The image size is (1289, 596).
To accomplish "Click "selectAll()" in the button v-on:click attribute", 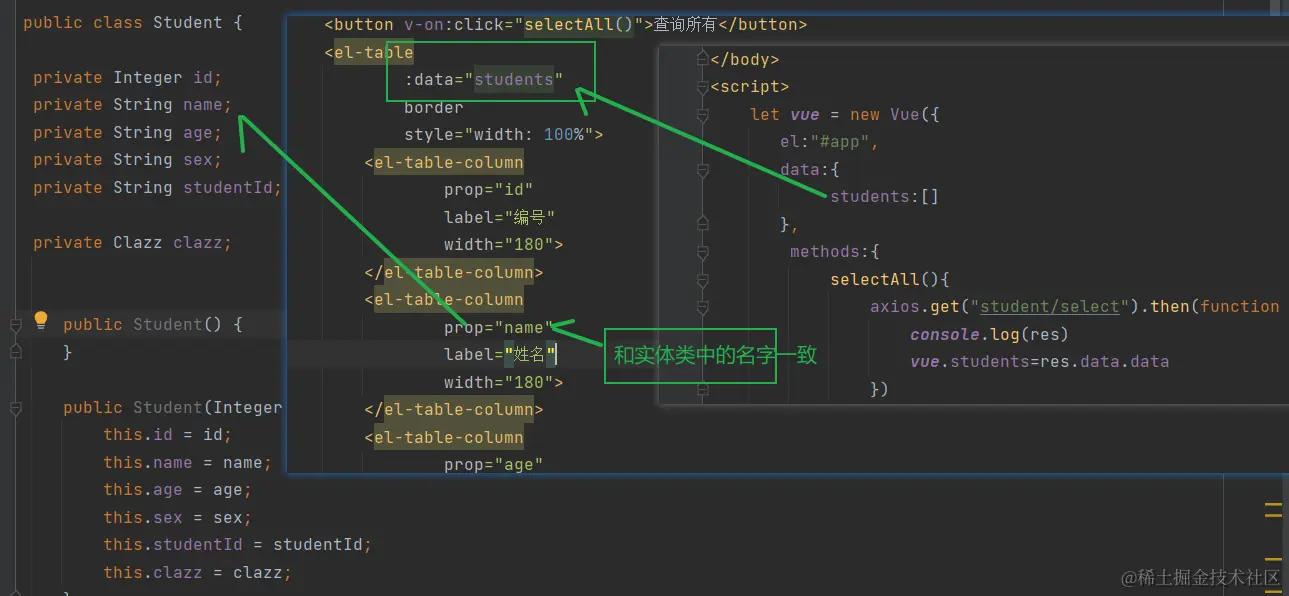I will pyautogui.click(x=579, y=24).
